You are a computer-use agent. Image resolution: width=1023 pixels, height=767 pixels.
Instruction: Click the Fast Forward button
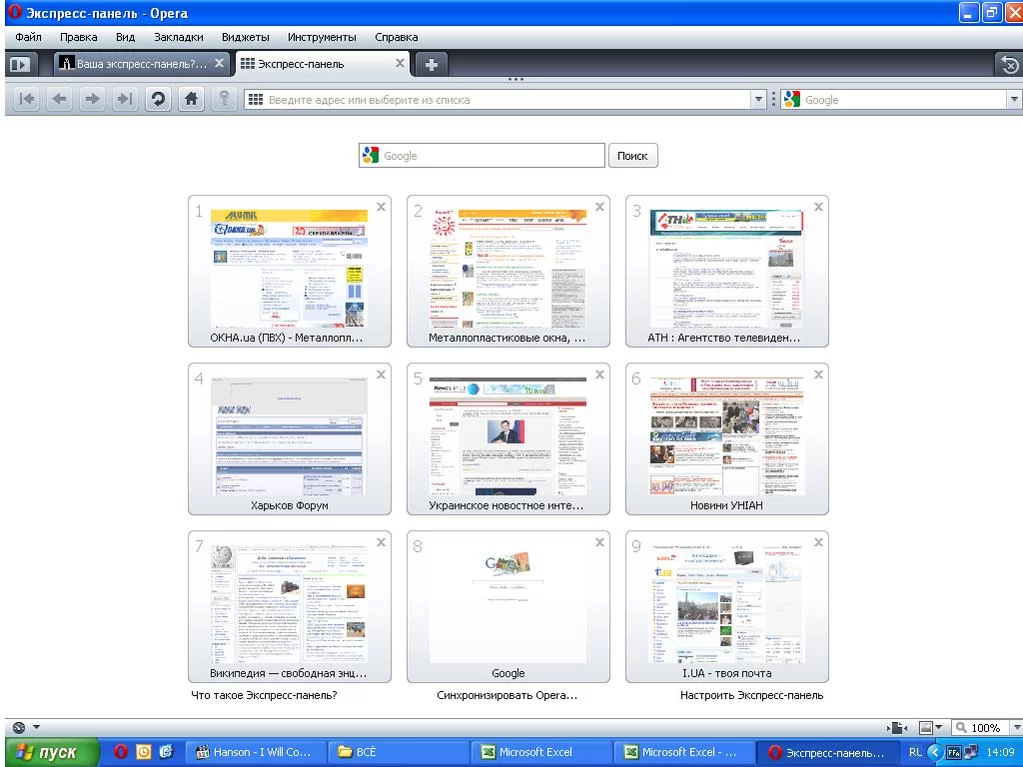(125, 99)
